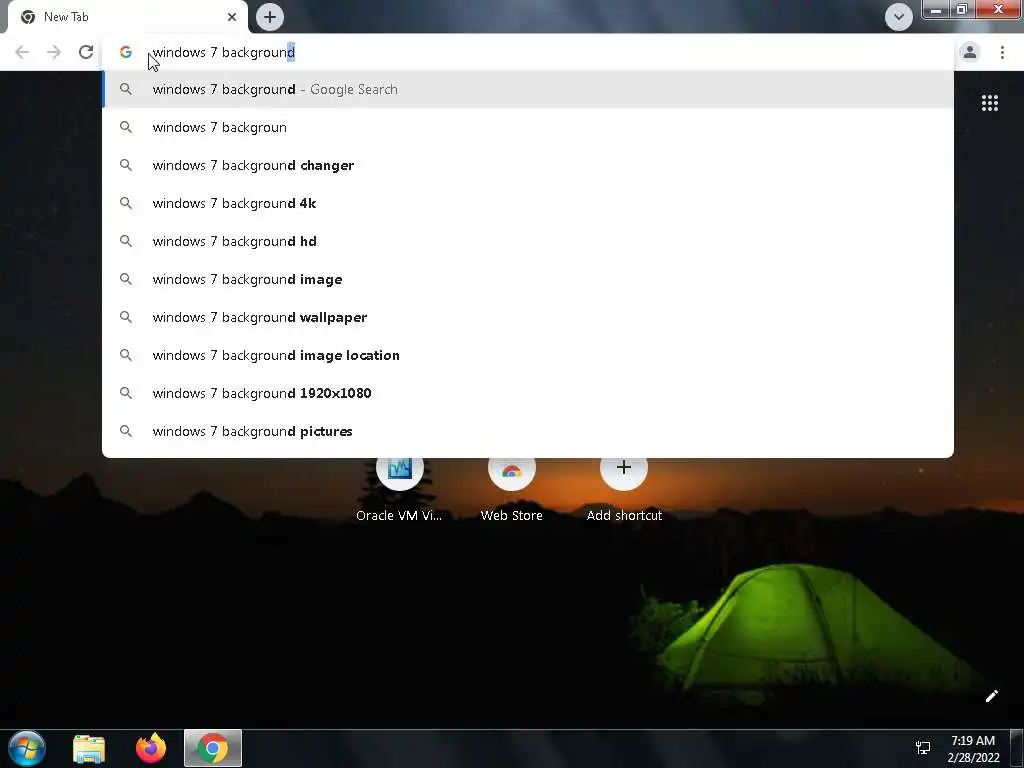Click the Show desktop strip on the taskbar
The height and width of the screenshot is (768, 1024).
[1017, 748]
